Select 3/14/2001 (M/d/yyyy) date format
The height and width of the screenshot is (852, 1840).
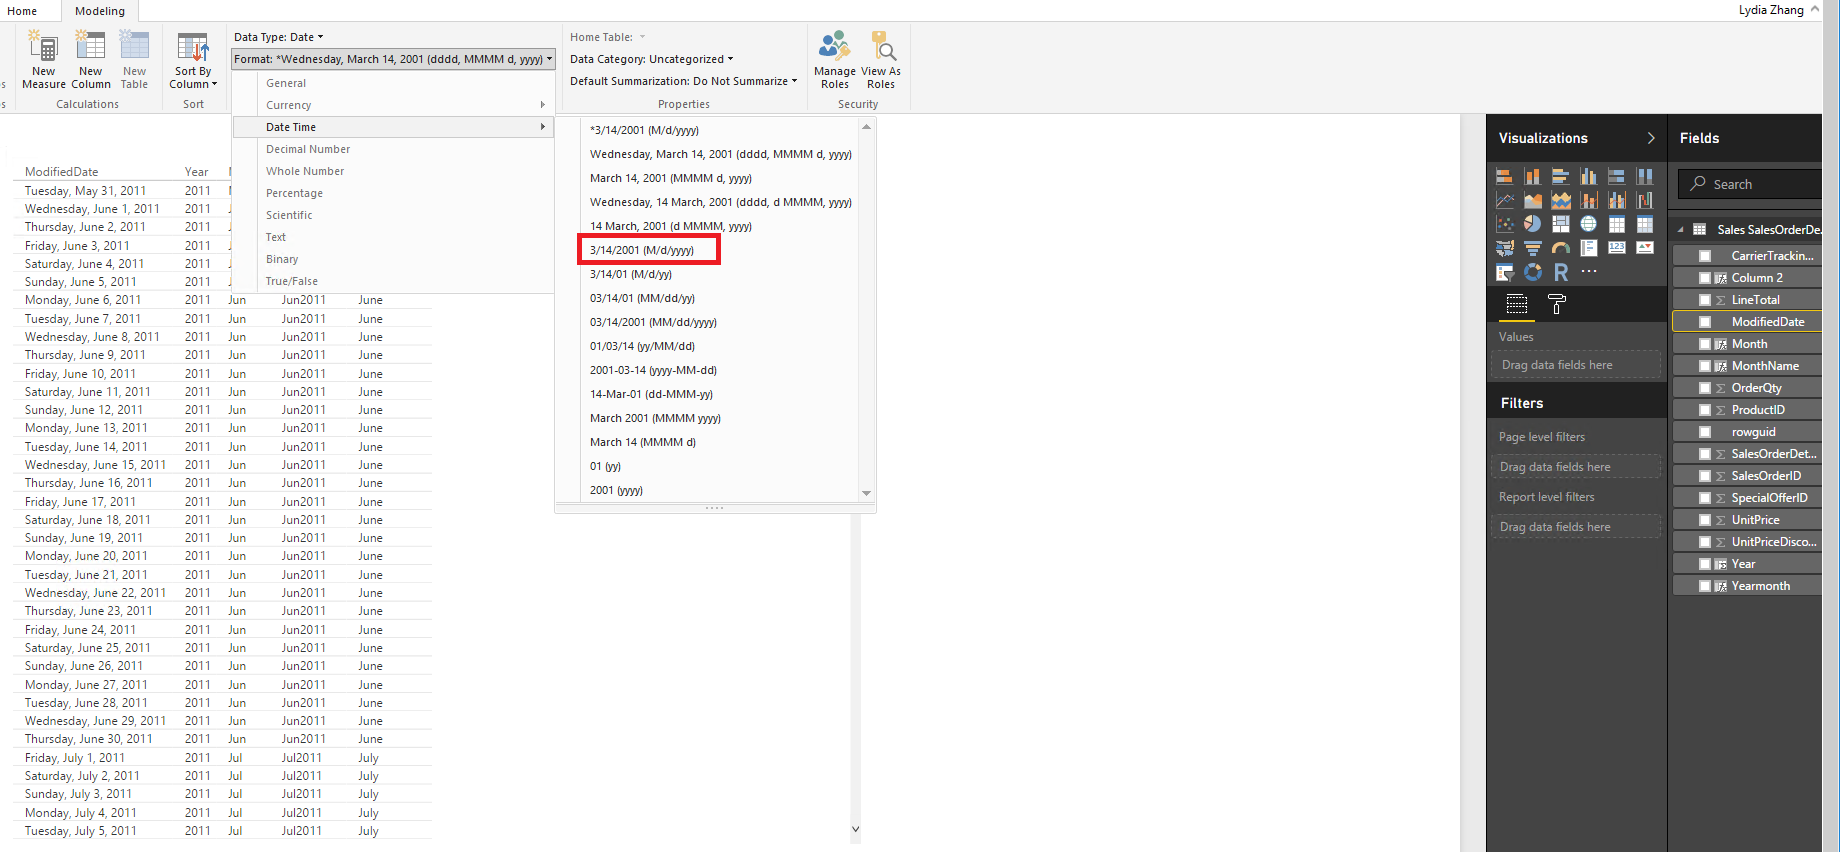[x=642, y=250]
